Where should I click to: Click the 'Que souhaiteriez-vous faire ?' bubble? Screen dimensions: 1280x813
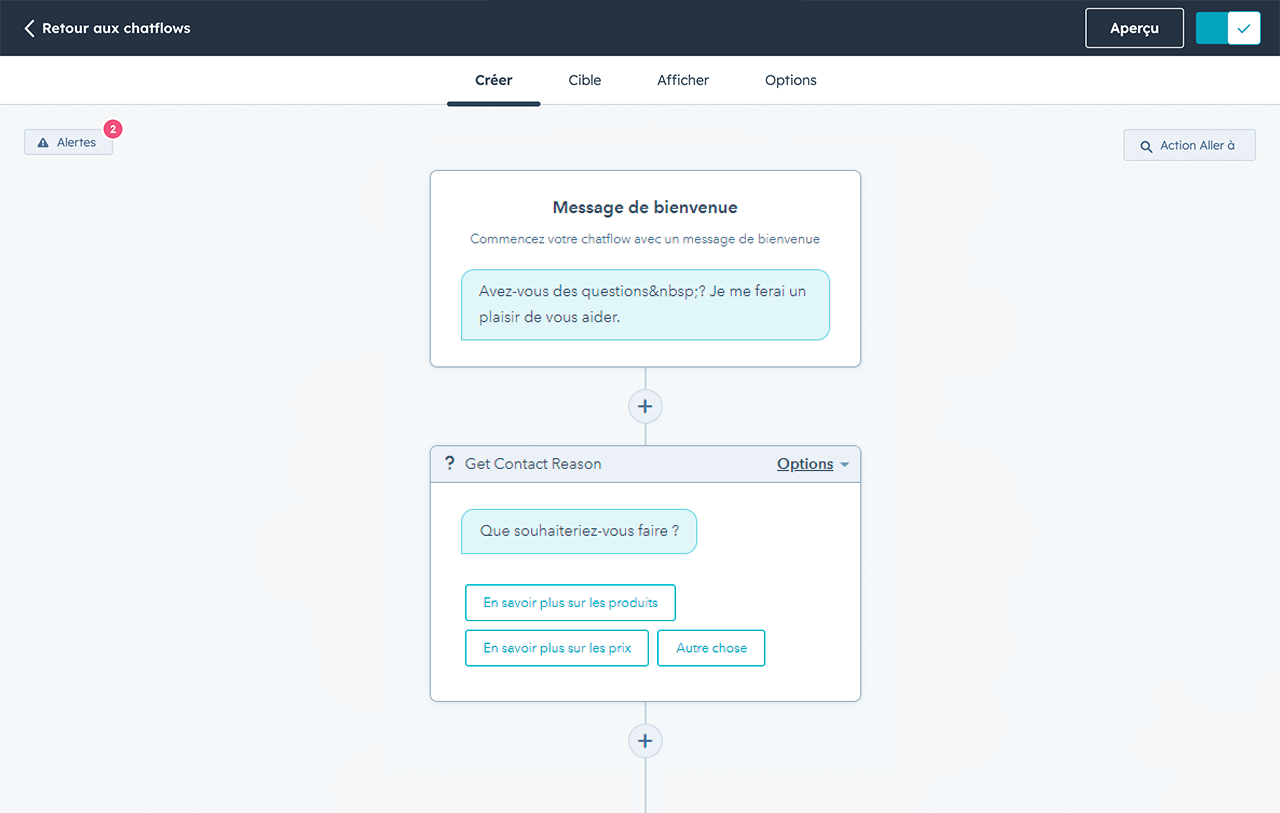tap(578, 531)
